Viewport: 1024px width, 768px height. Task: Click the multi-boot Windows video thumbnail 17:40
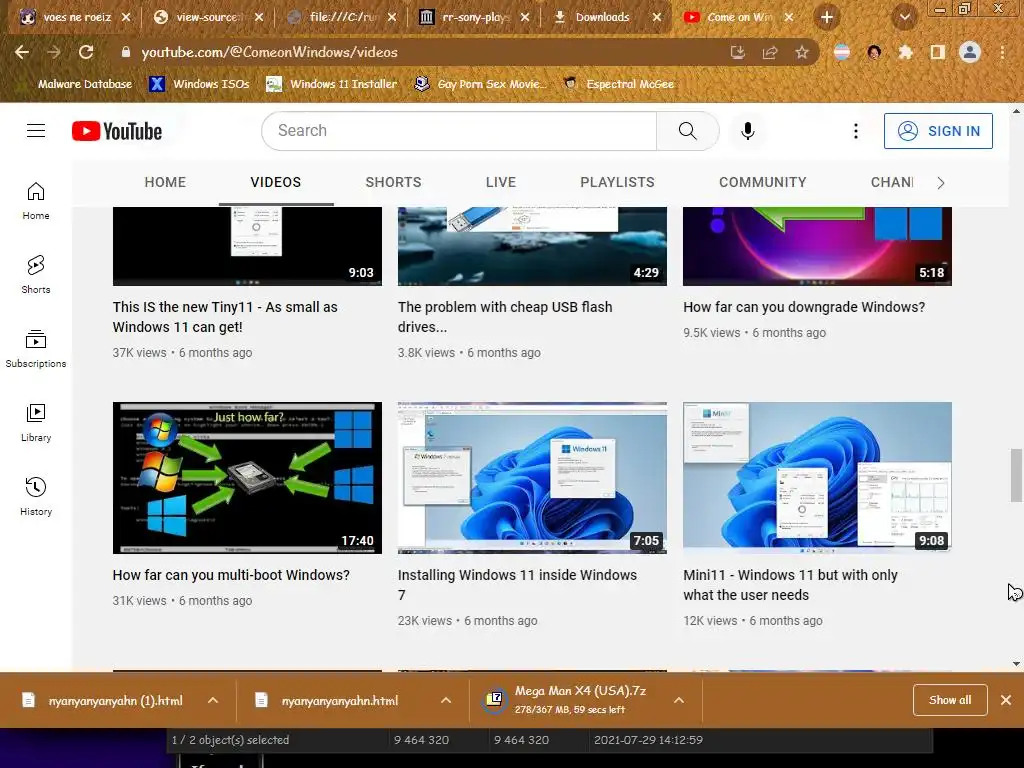(247, 478)
